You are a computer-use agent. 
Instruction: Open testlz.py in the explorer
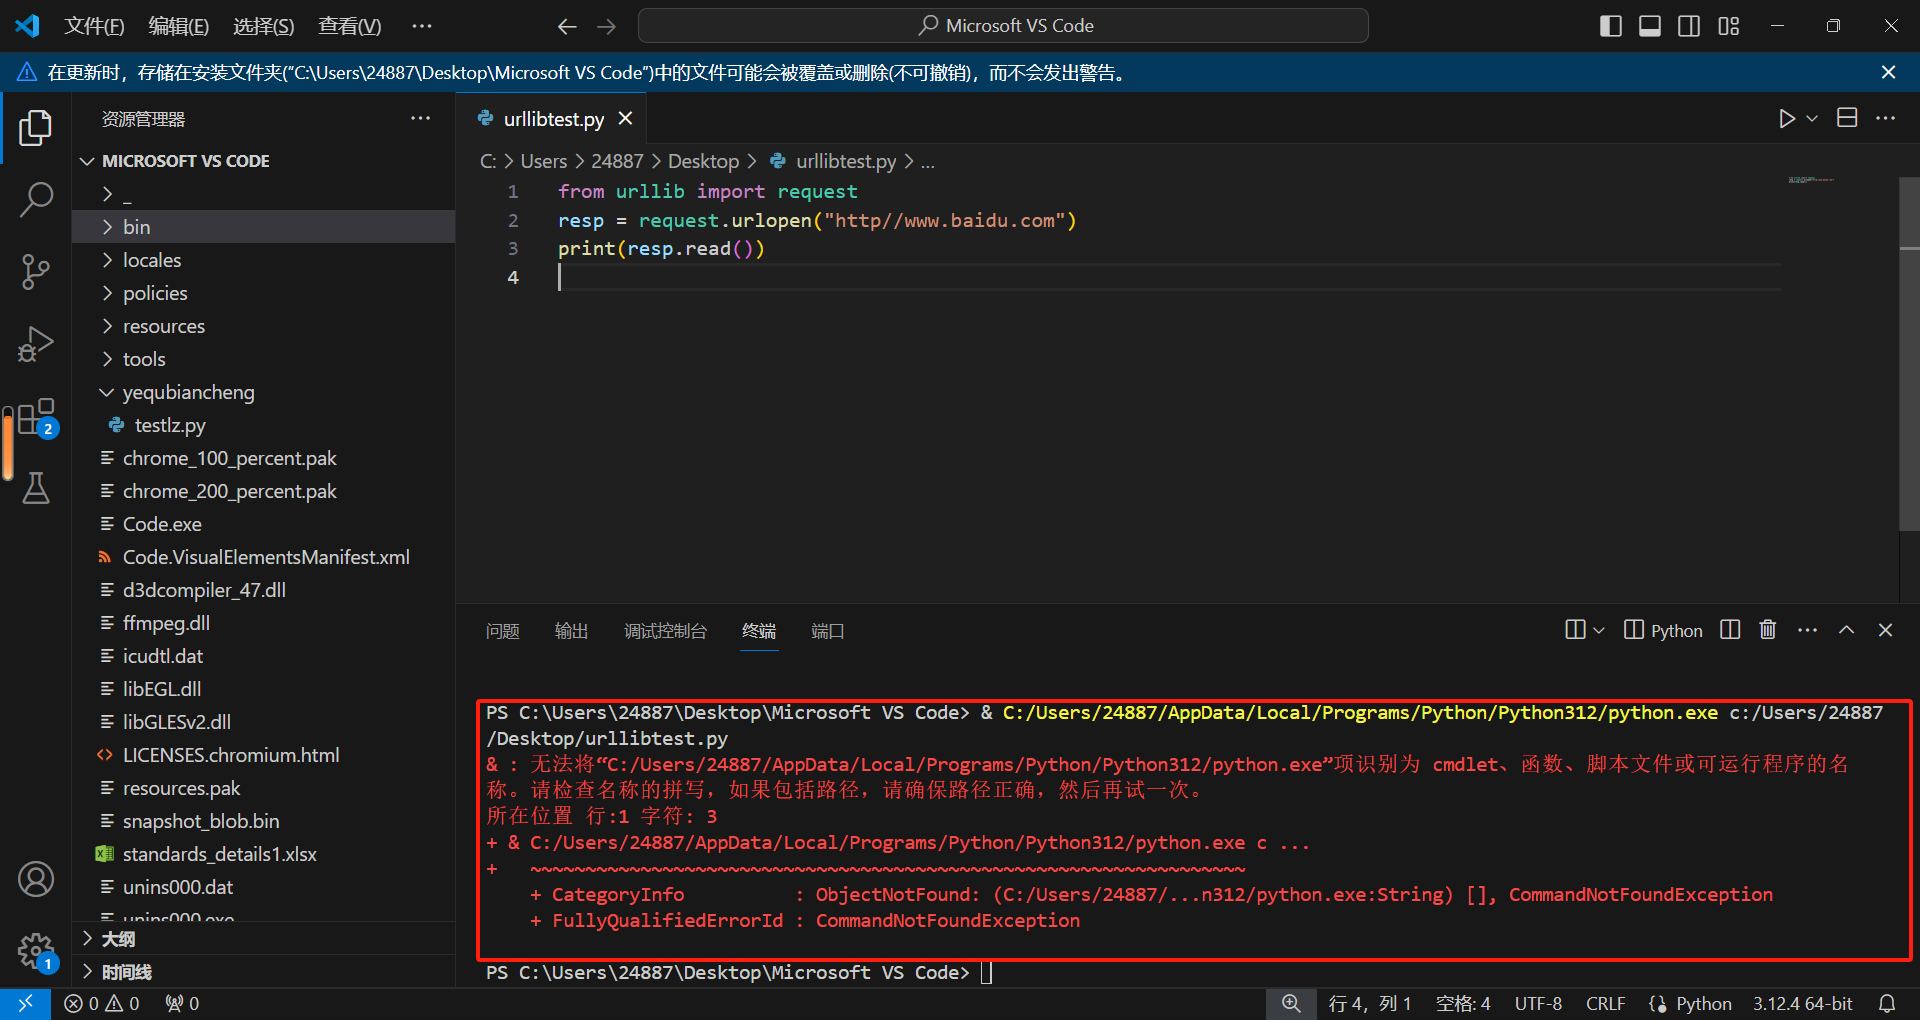point(263,425)
